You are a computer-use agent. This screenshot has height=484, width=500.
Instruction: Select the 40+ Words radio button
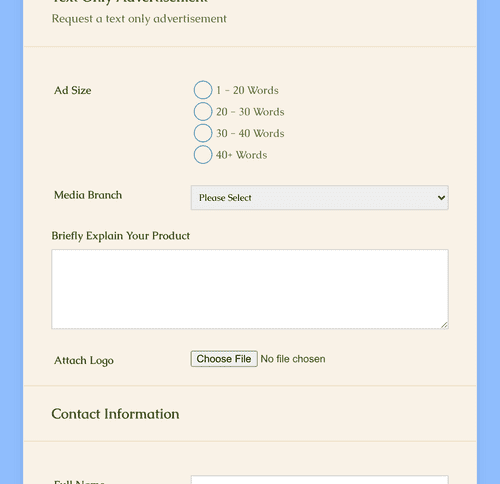pyautogui.click(x=203, y=154)
